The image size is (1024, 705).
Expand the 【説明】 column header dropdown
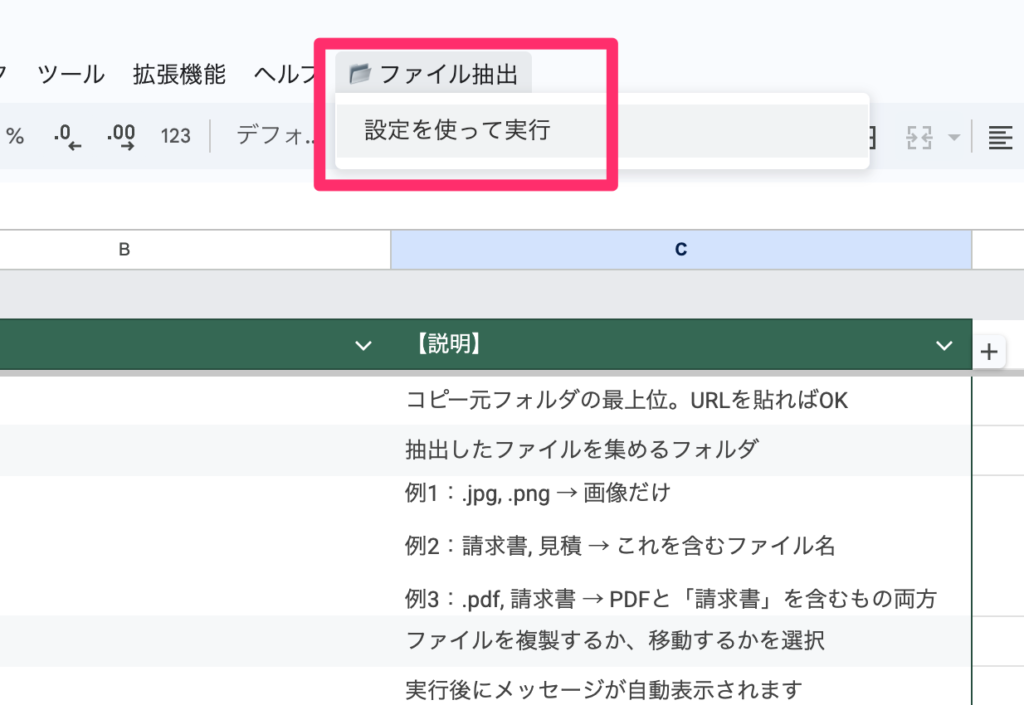(943, 346)
